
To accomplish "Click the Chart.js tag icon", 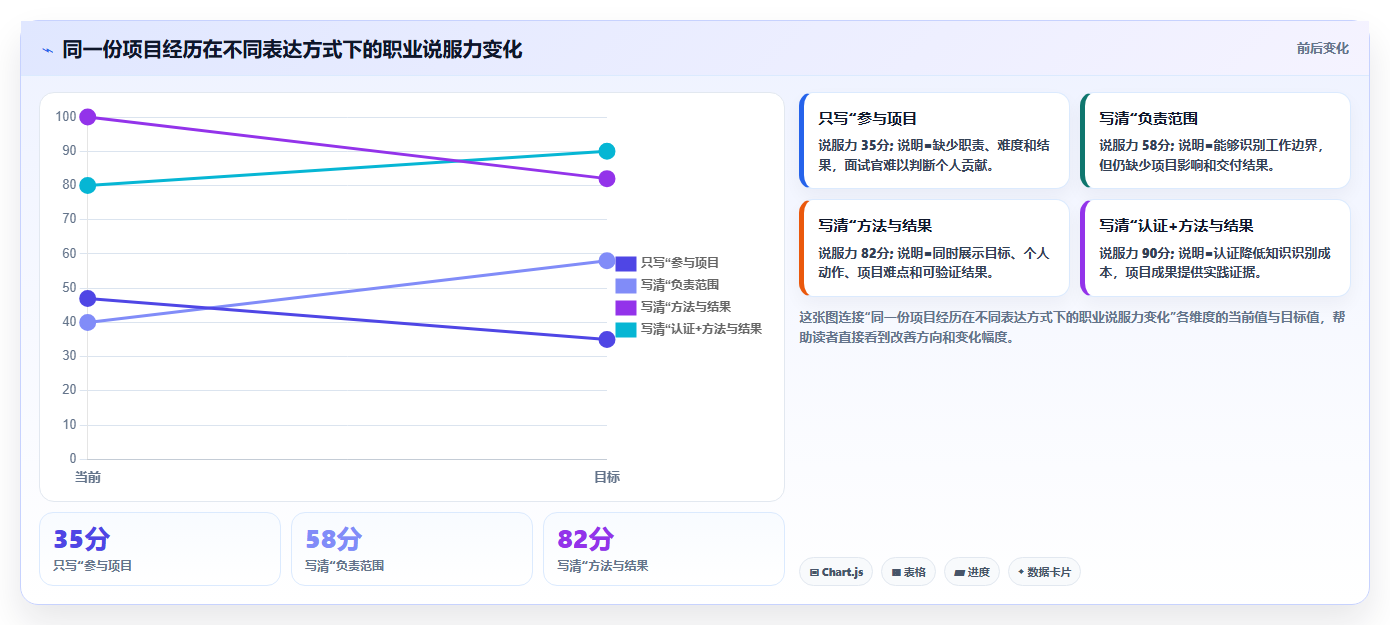I will [x=814, y=573].
